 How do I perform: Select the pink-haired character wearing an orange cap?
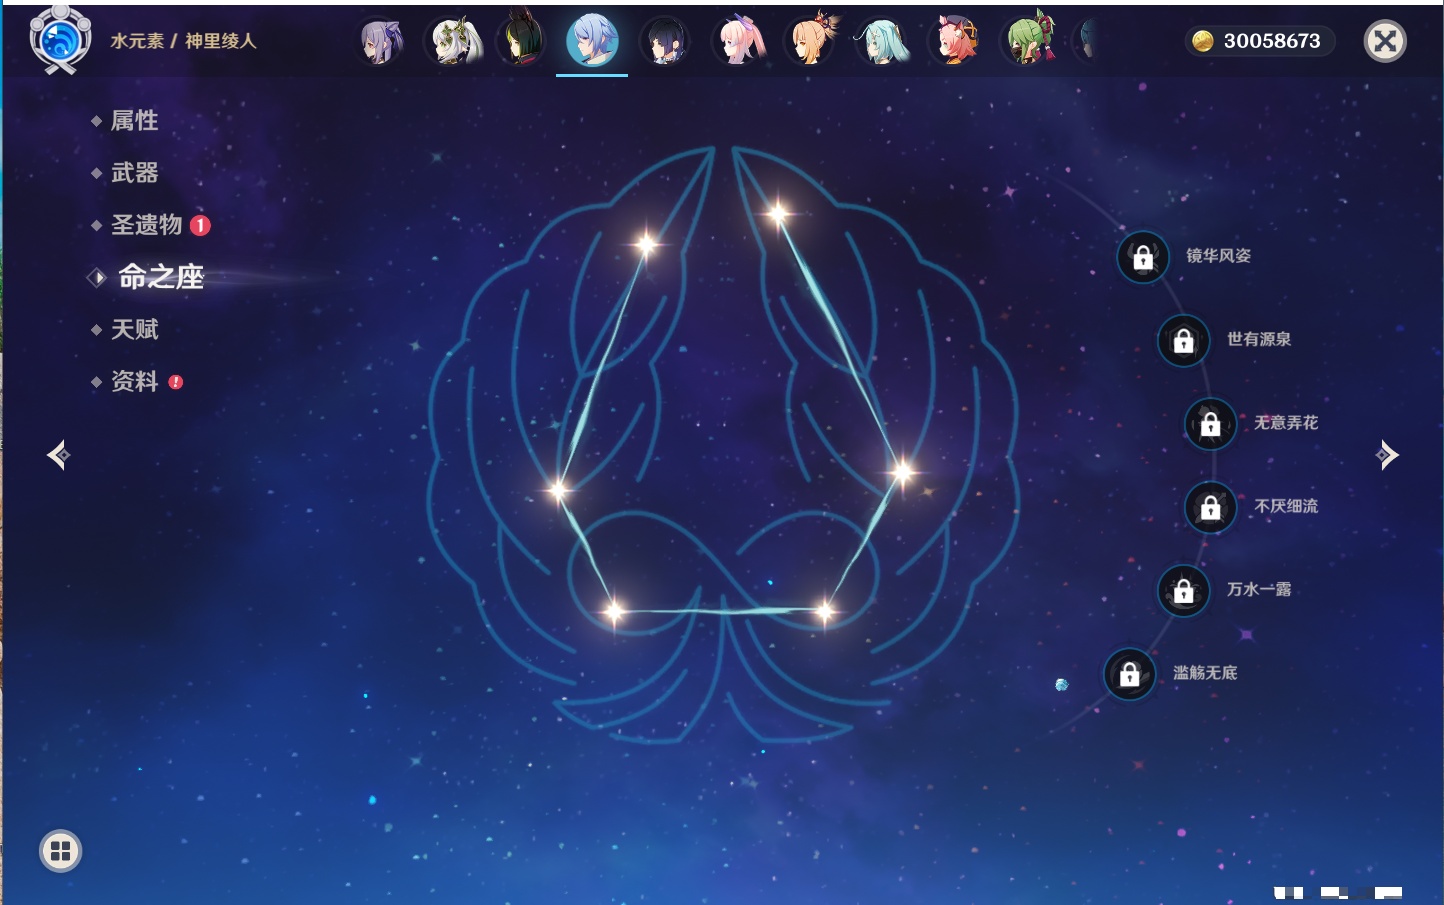[955, 42]
